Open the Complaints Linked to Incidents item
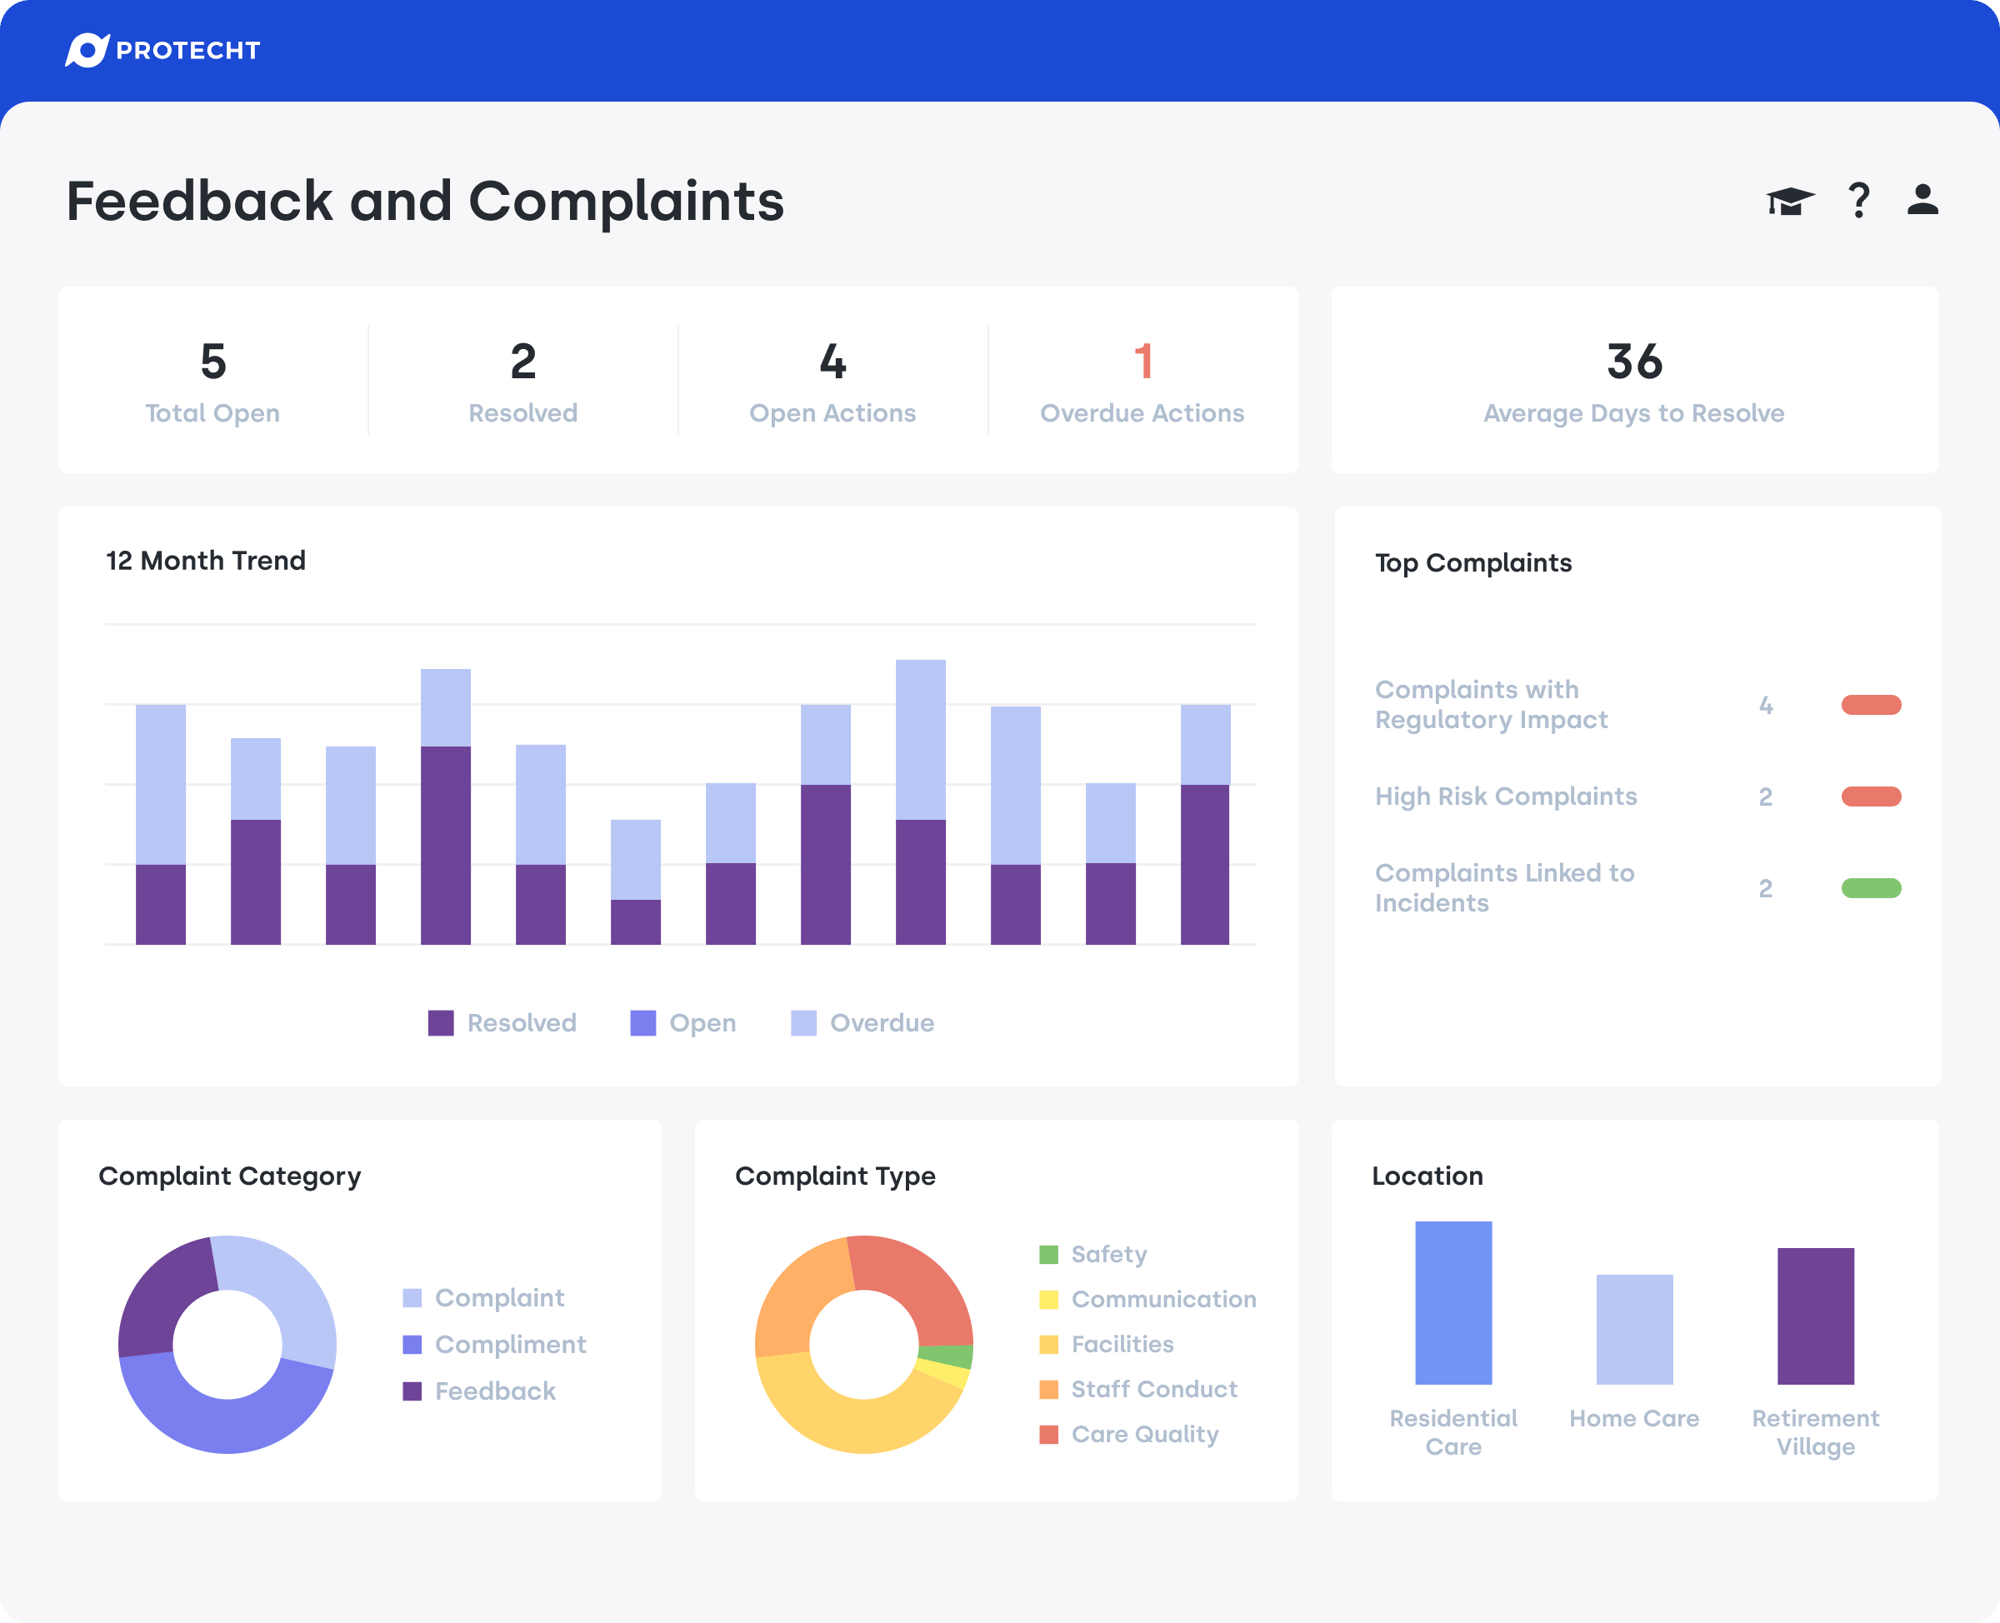Screen dimensions: 2000x1623 [x=1505, y=887]
